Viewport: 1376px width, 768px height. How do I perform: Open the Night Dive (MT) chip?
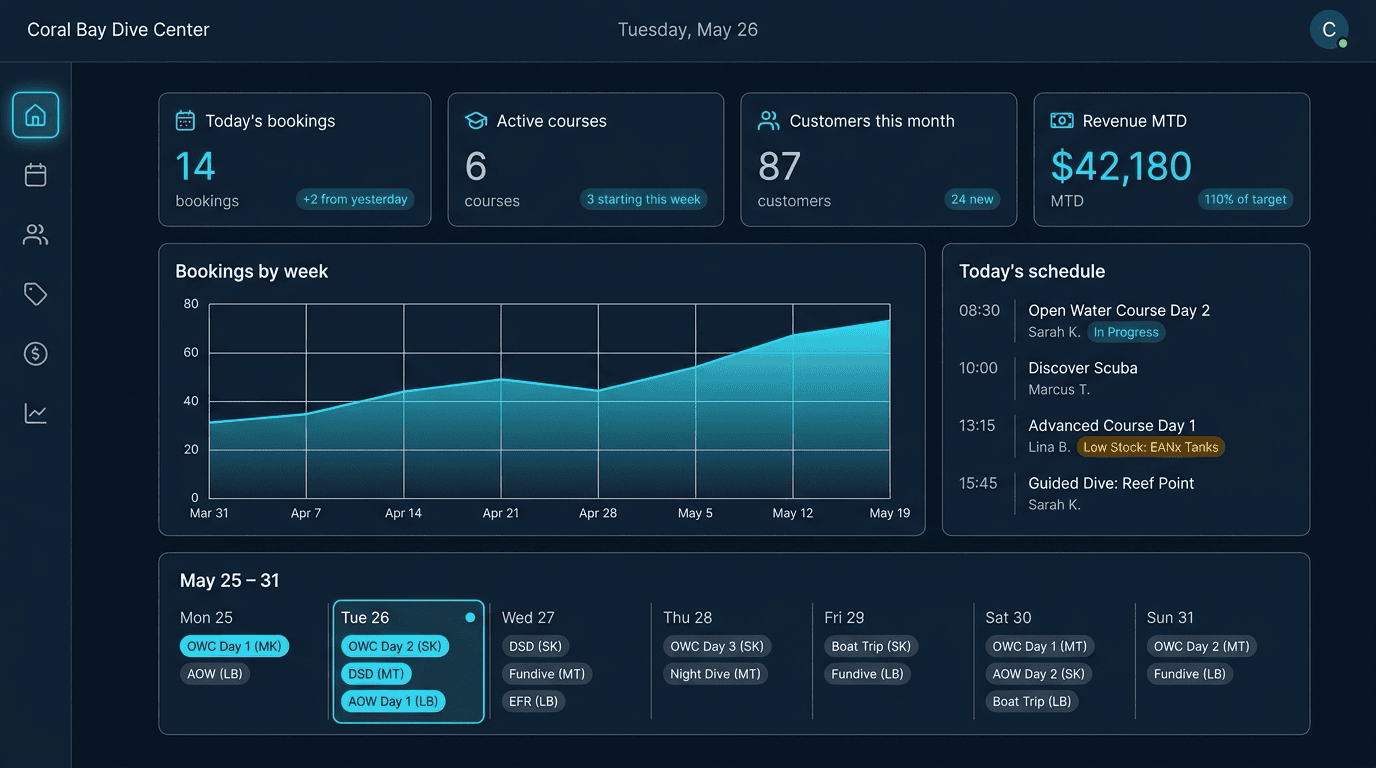(x=716, y=674)
